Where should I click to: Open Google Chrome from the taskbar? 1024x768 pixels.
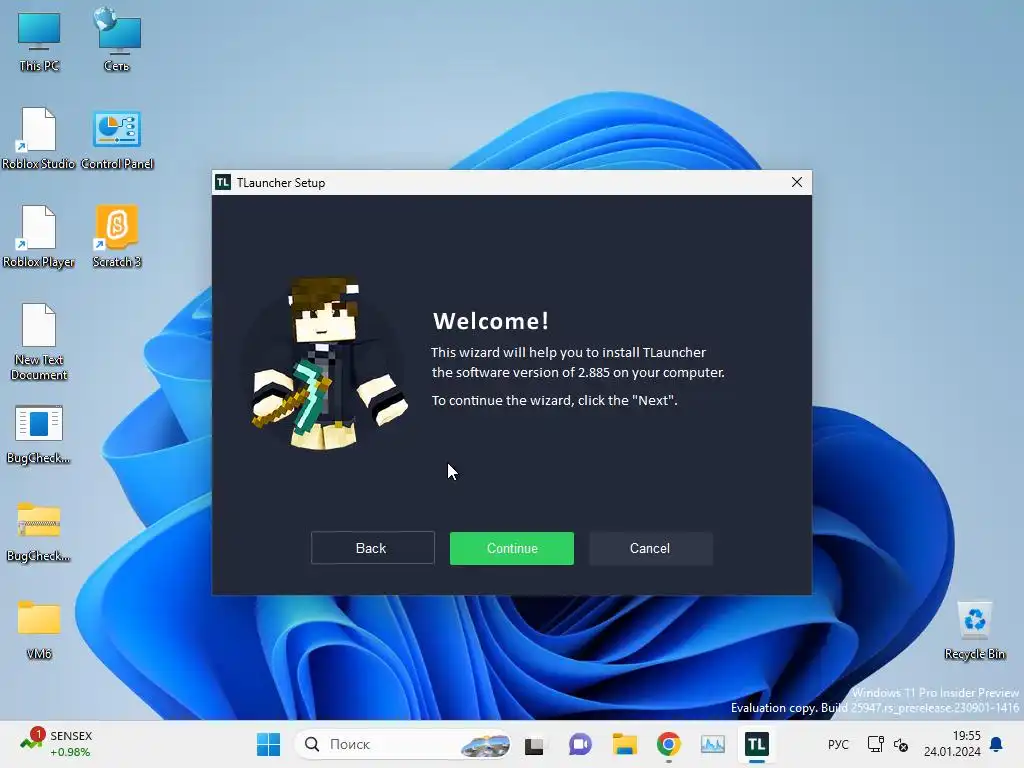pos(669,744)
